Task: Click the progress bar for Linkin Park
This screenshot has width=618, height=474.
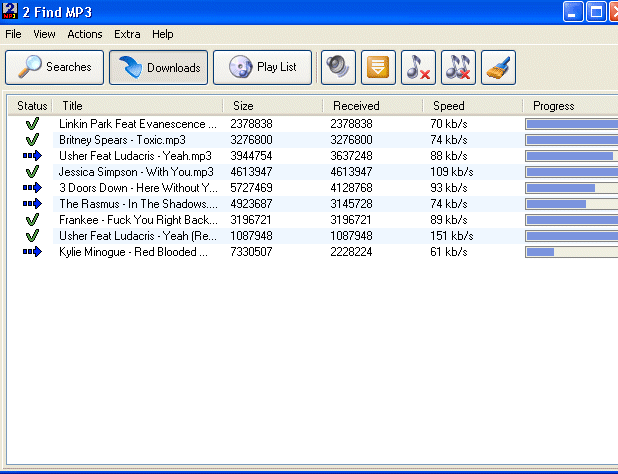Action: (571, 124)
